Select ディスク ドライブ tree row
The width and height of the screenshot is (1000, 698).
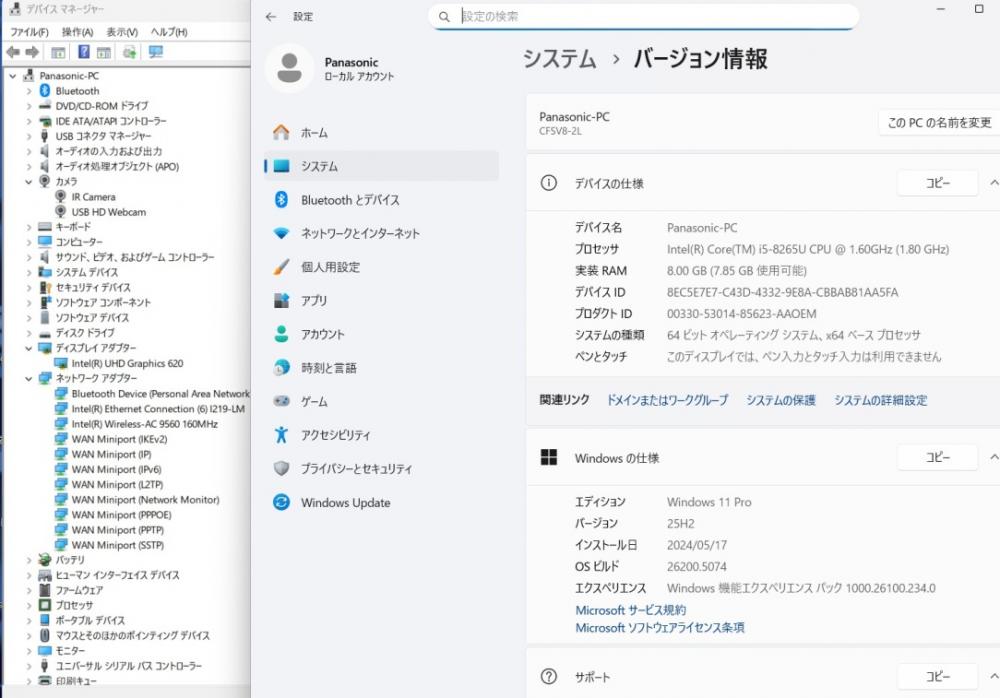point(85,333)
